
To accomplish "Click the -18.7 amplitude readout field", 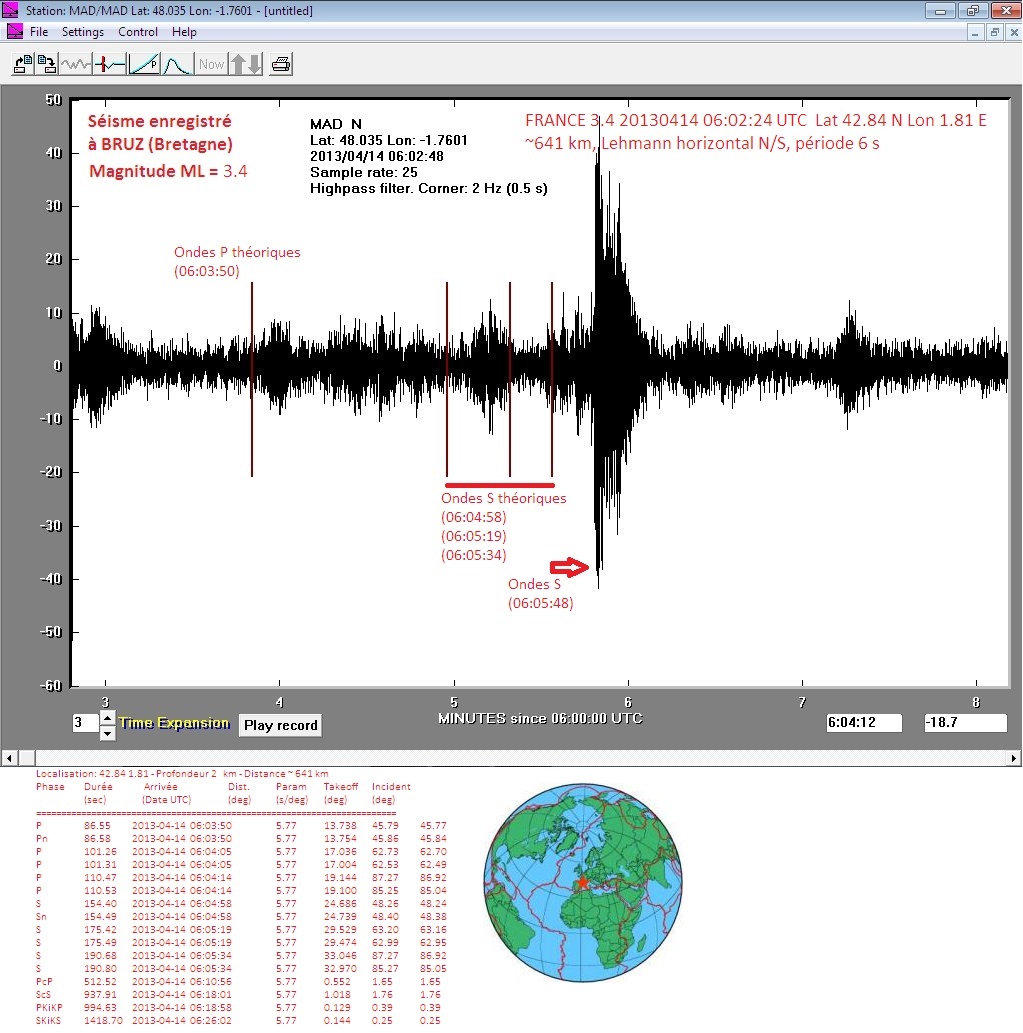I will pos(964,723).
